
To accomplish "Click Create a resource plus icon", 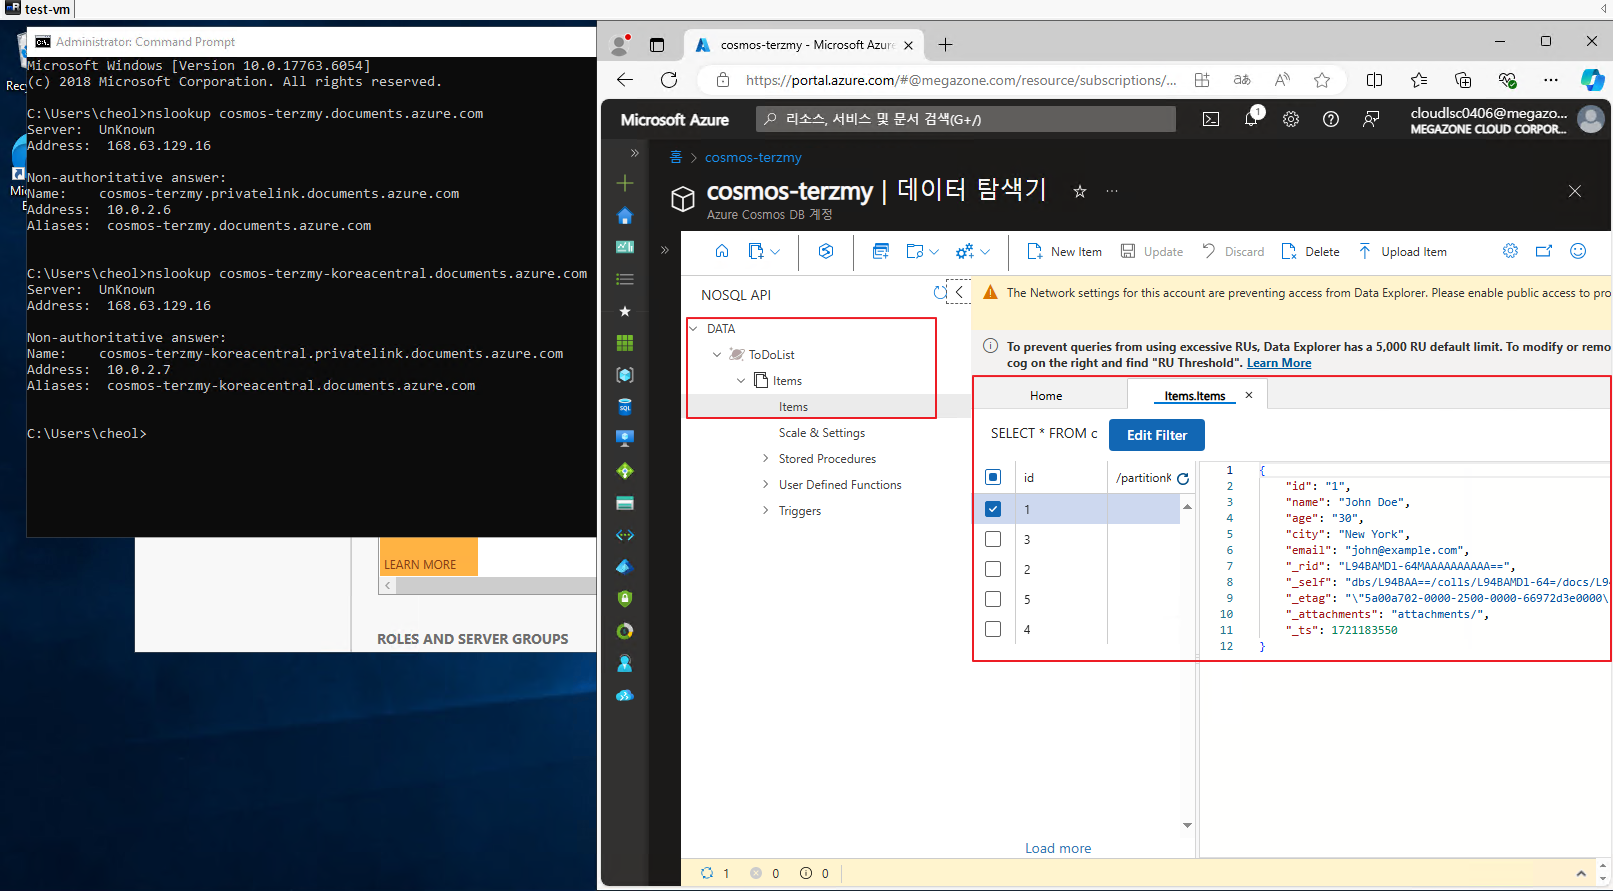I will coord(625,183).
